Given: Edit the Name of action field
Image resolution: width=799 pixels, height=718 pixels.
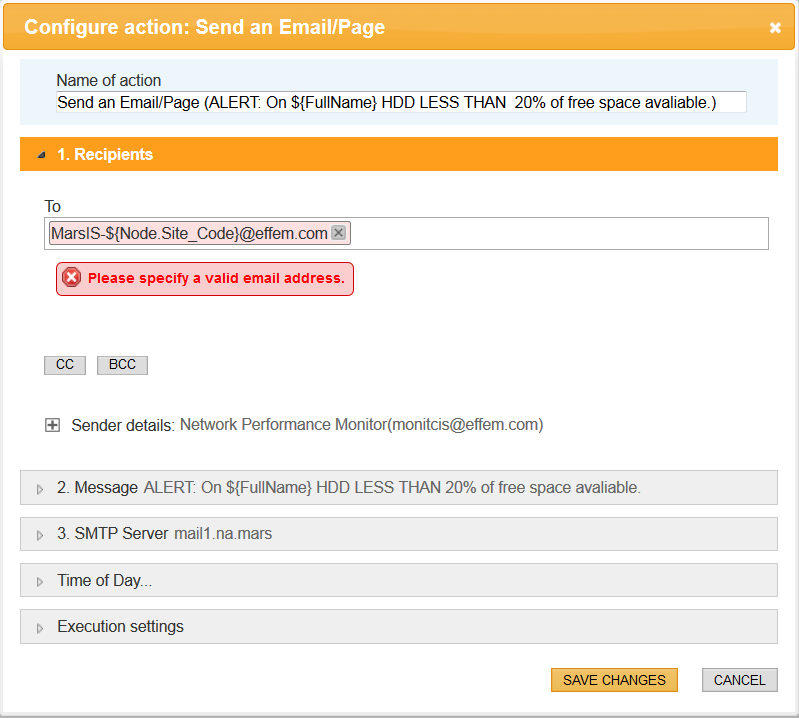Looking at the screenshot, I should tap(401, 102).
